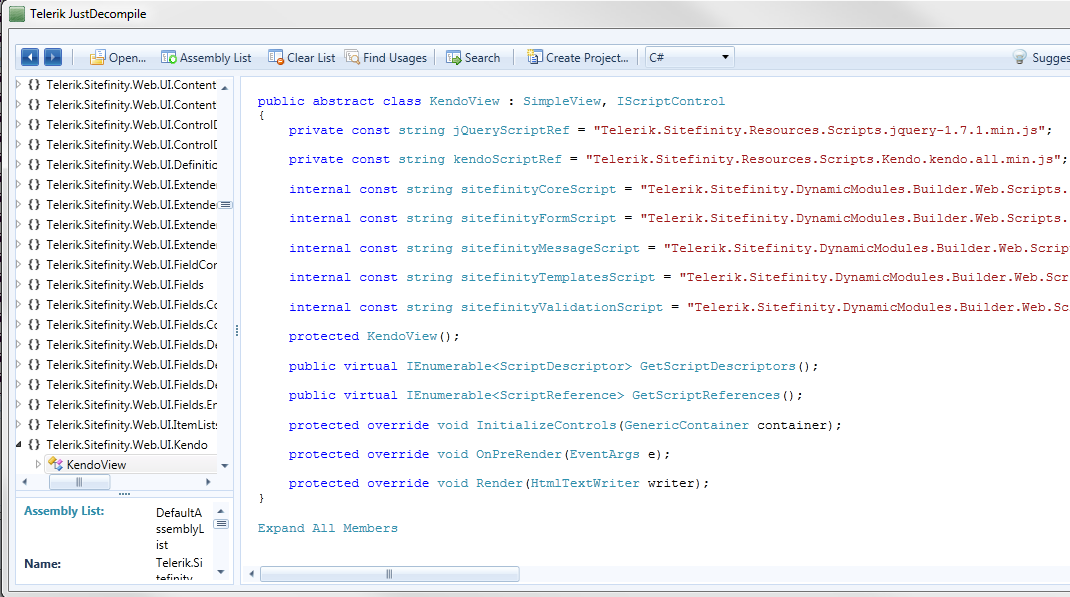Click the namespace icon beside Telerik.Sitefinity.Web.UI.ItemLists
Screen dimensions: 1070x597
[x=34, y=425]
